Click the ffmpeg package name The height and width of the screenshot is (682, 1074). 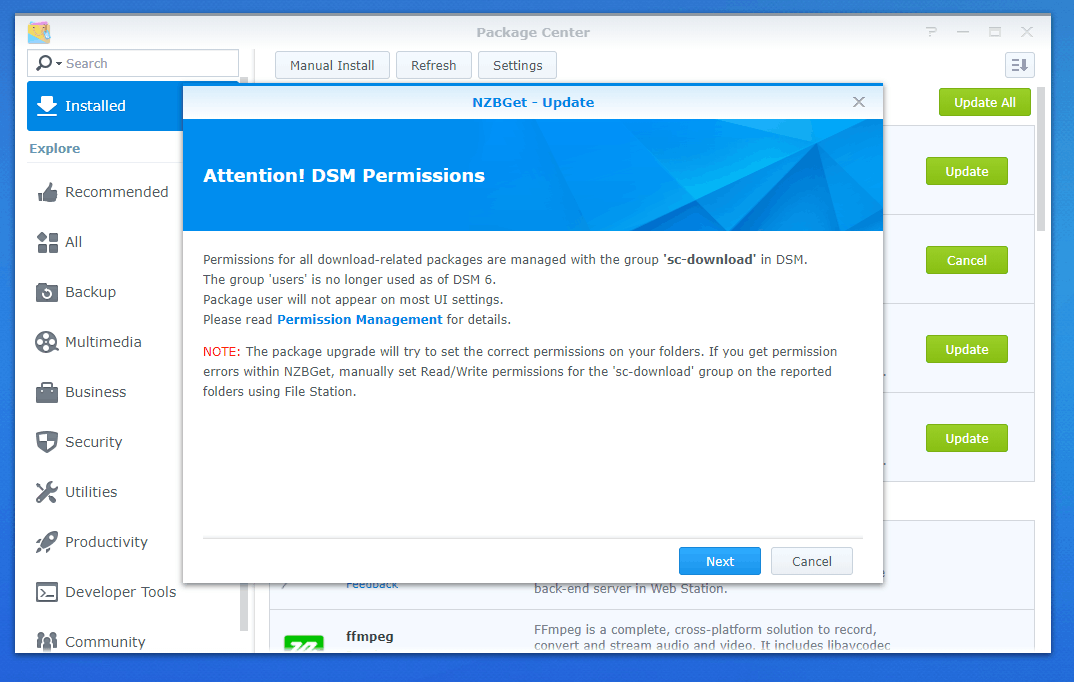(369, 636)
